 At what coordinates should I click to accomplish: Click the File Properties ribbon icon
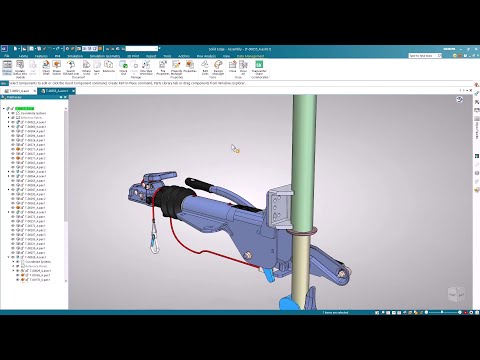pos(163,68)
